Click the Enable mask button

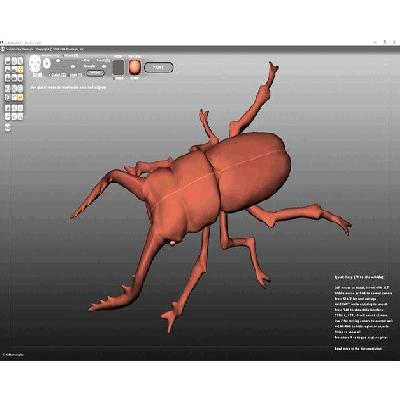tap(95, 73)
